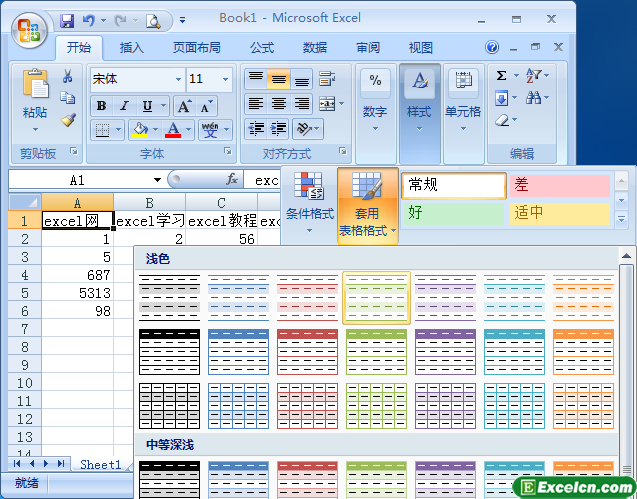This screenshot has height=499, width=637.
Task: Toggle underline formatting
Action: [147, 106]
